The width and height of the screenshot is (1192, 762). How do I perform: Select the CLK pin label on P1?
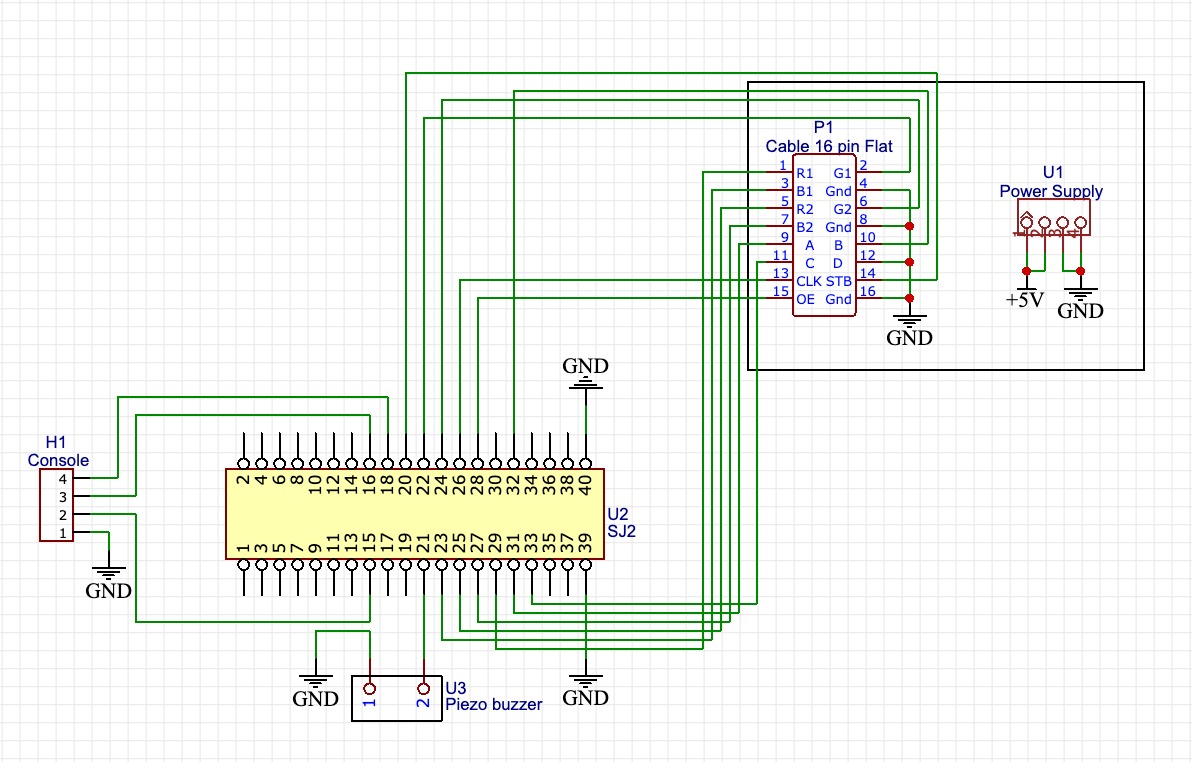(x=809, y=281)
